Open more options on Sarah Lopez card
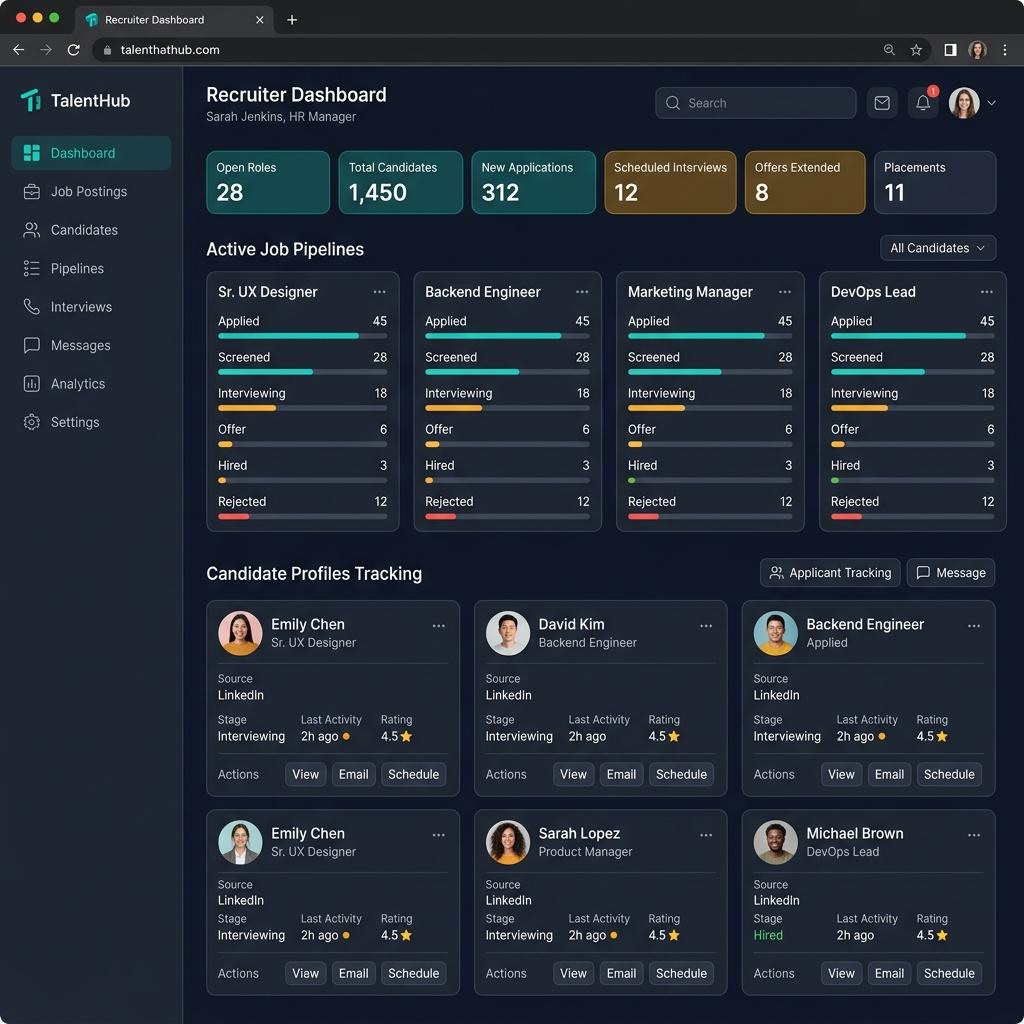The image size is (1024, 1024). pyautogui.click(x=706, y=835)
